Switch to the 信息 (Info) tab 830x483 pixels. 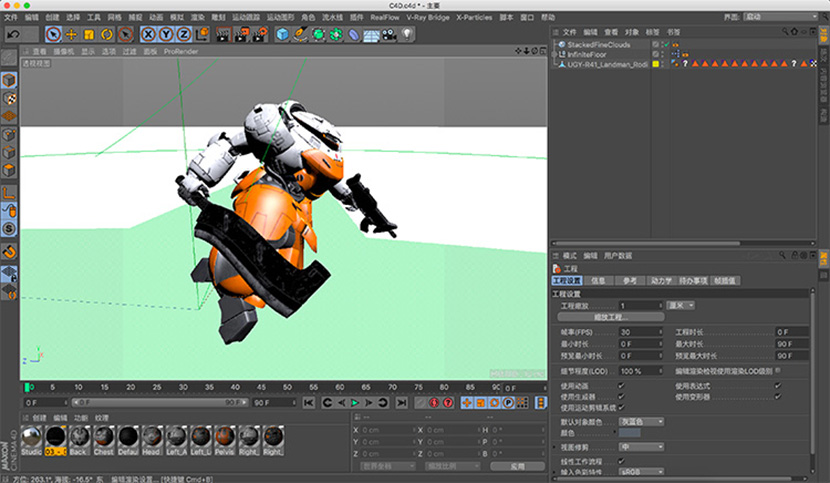pos(598,281)
